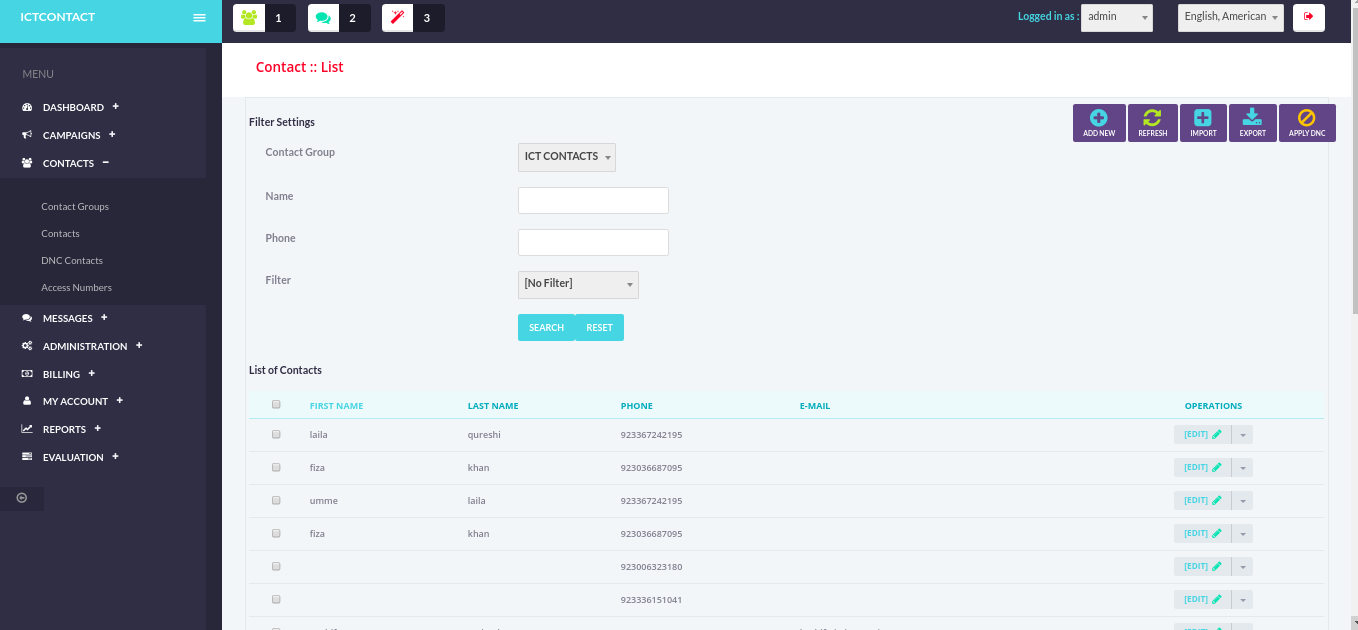Click the red logout icon
Screen dimensions: 1358x630
tap(1309, 17)
